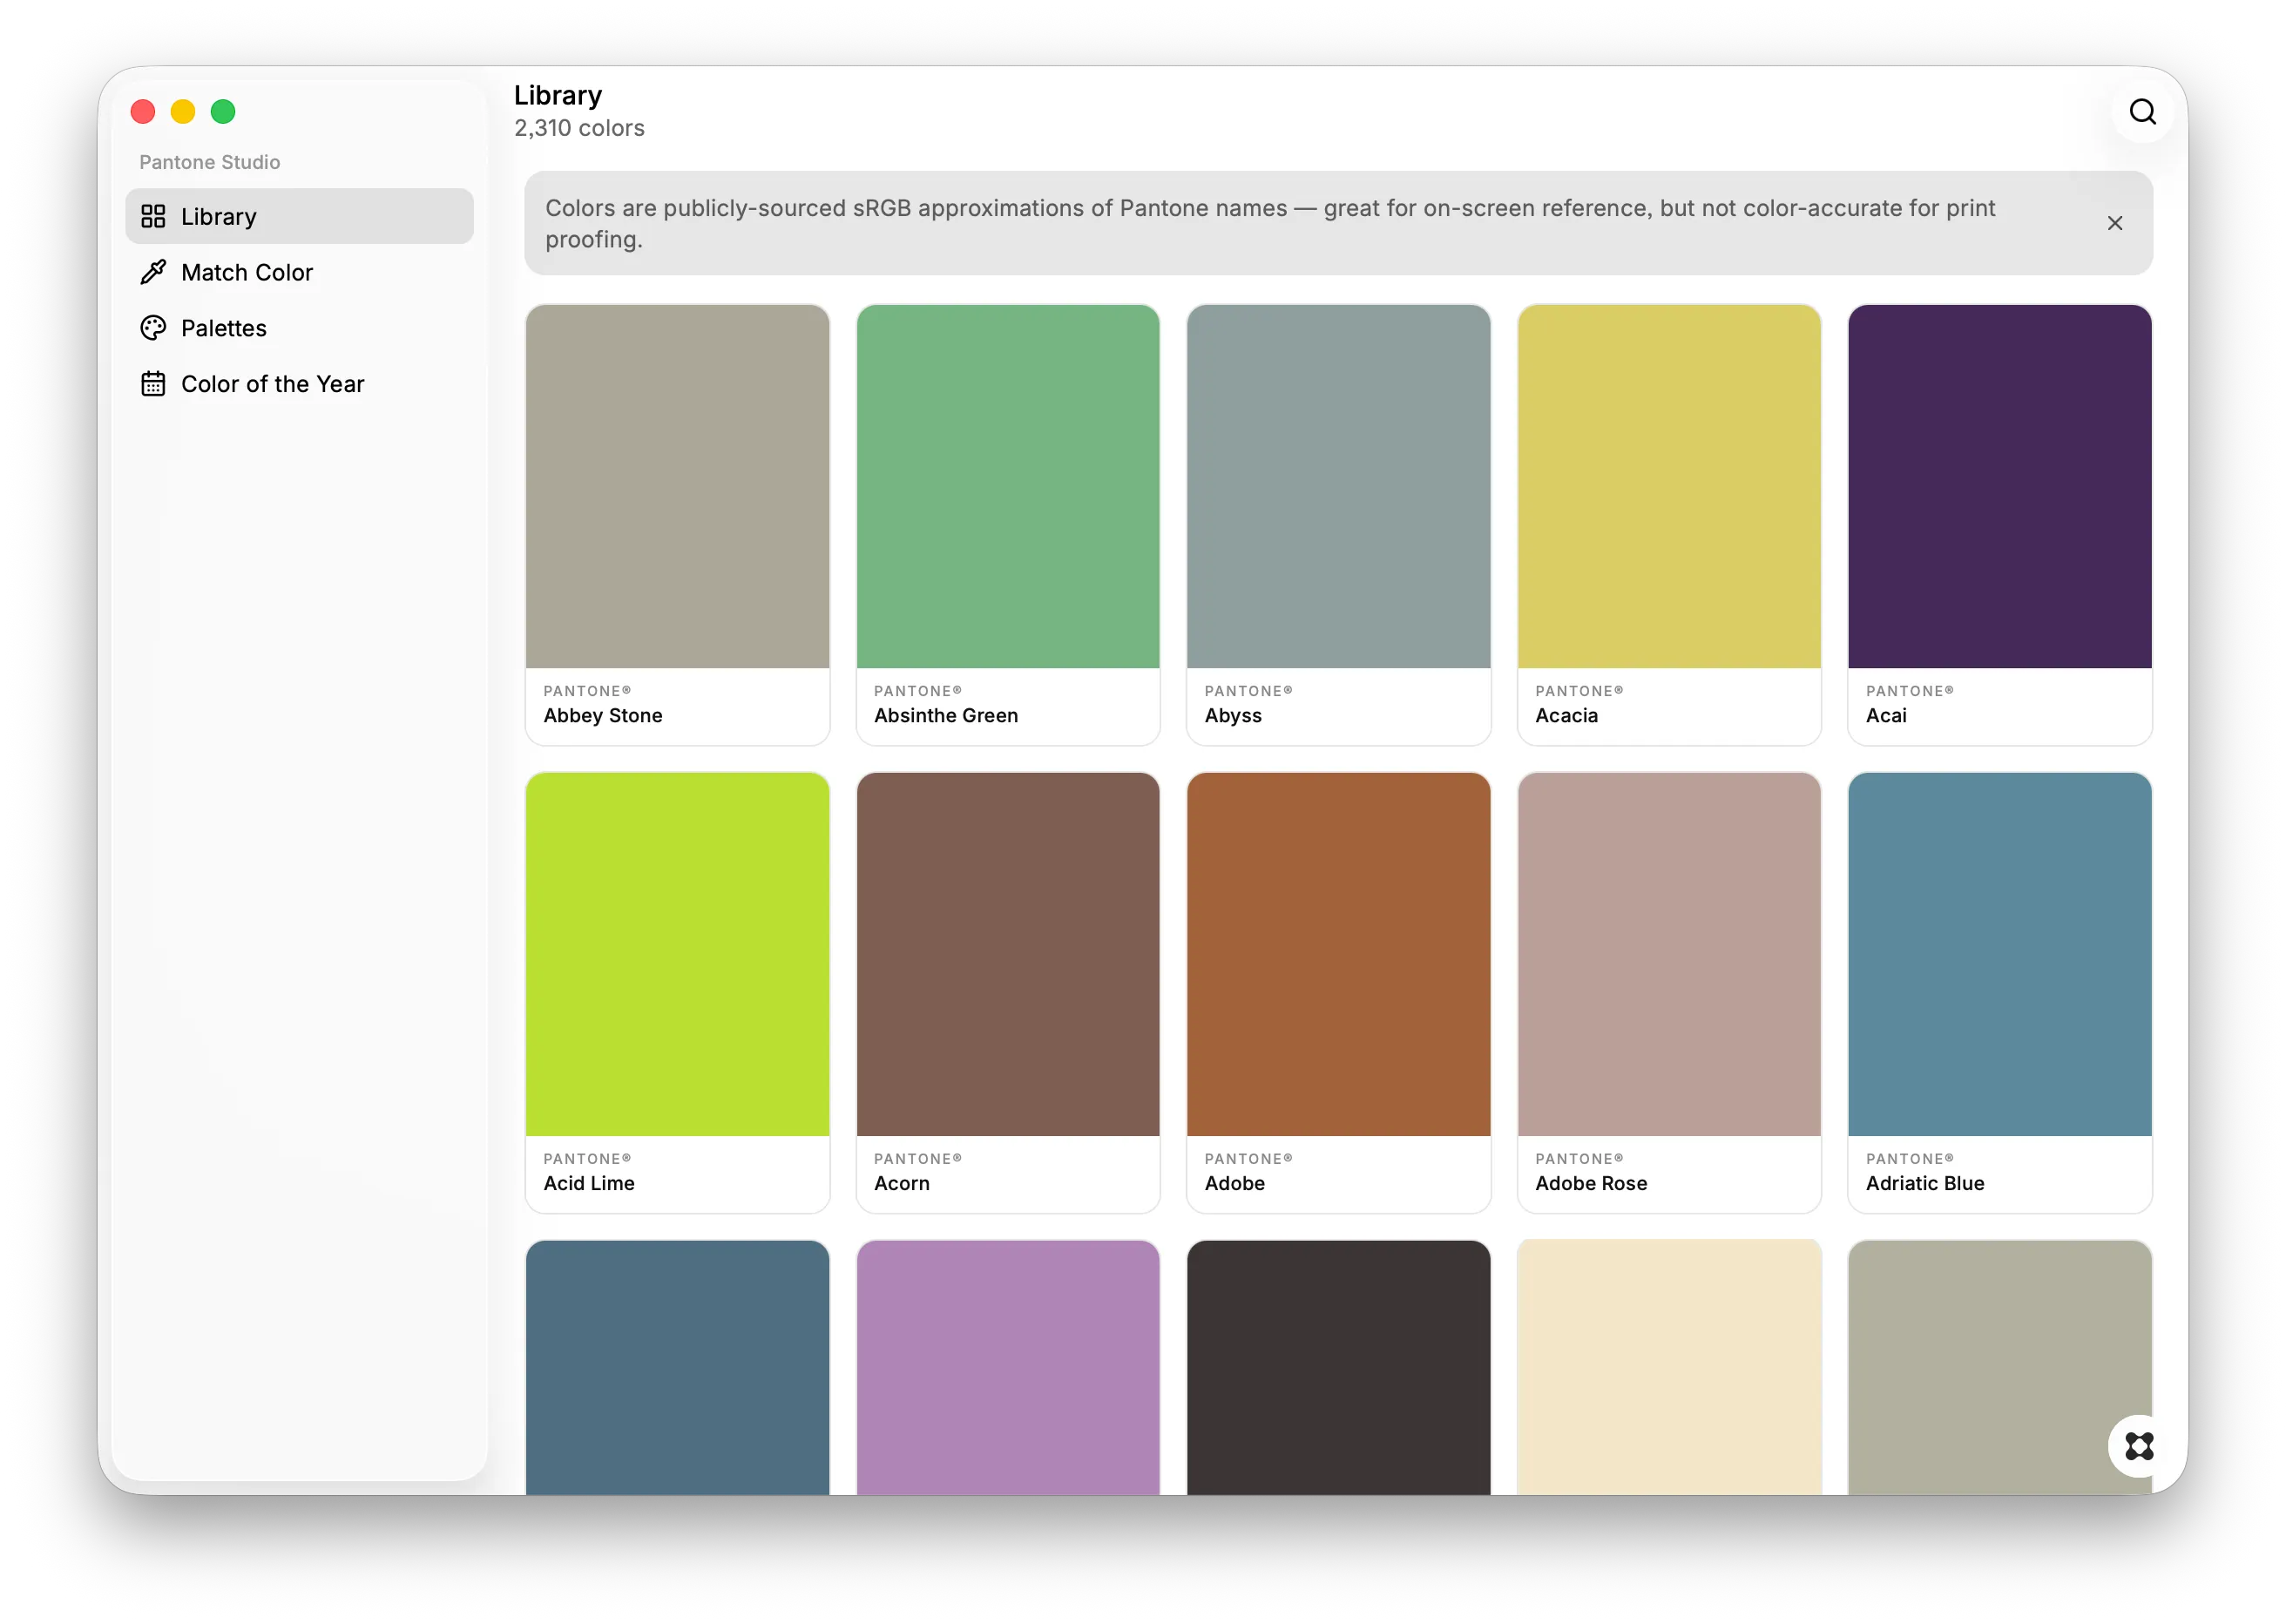This screenshot has height=1624, width=2286.
Task: Click the Palettes palette icon
Action: click(x=153, y=328)
